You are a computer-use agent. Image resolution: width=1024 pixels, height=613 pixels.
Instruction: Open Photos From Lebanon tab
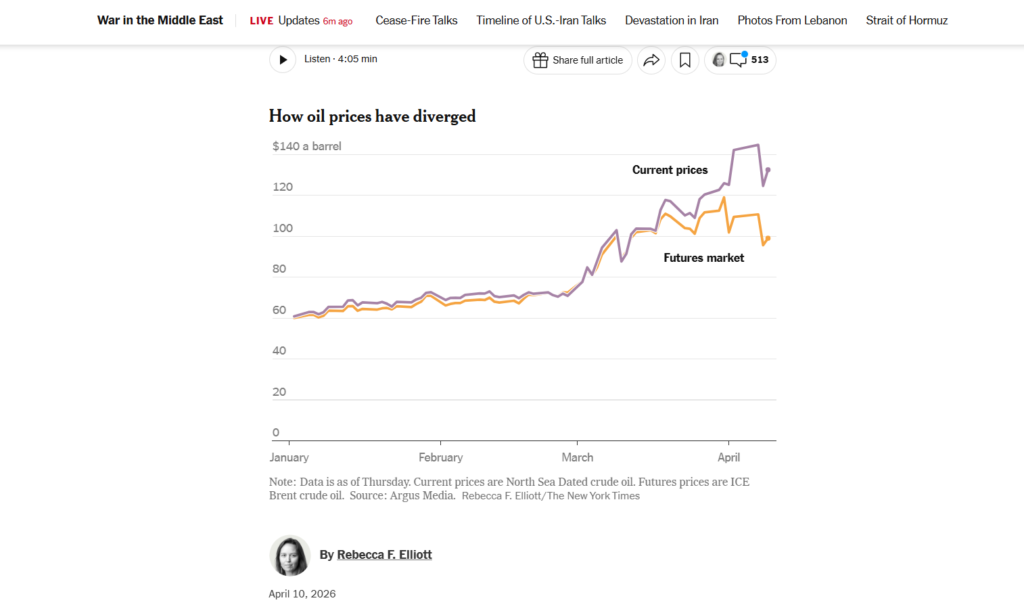pyautogui.click(x=792, y=20)
